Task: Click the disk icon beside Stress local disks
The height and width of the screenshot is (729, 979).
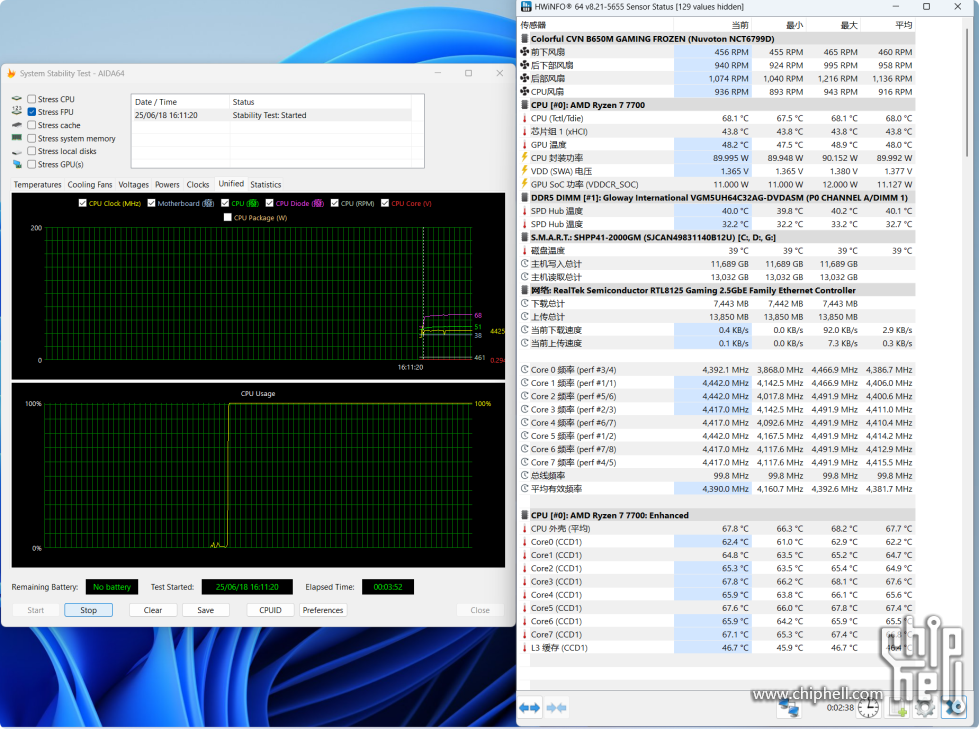Action: 17,151
